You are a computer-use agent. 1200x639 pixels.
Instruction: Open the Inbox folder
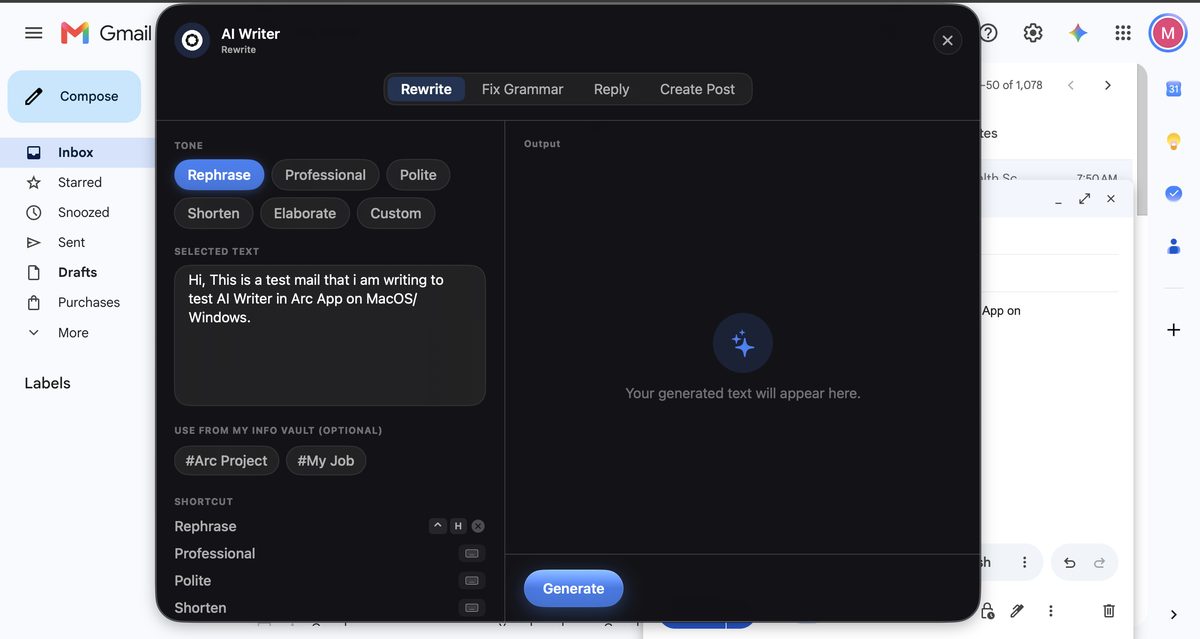pyautogui.click(x=75, y=152)
